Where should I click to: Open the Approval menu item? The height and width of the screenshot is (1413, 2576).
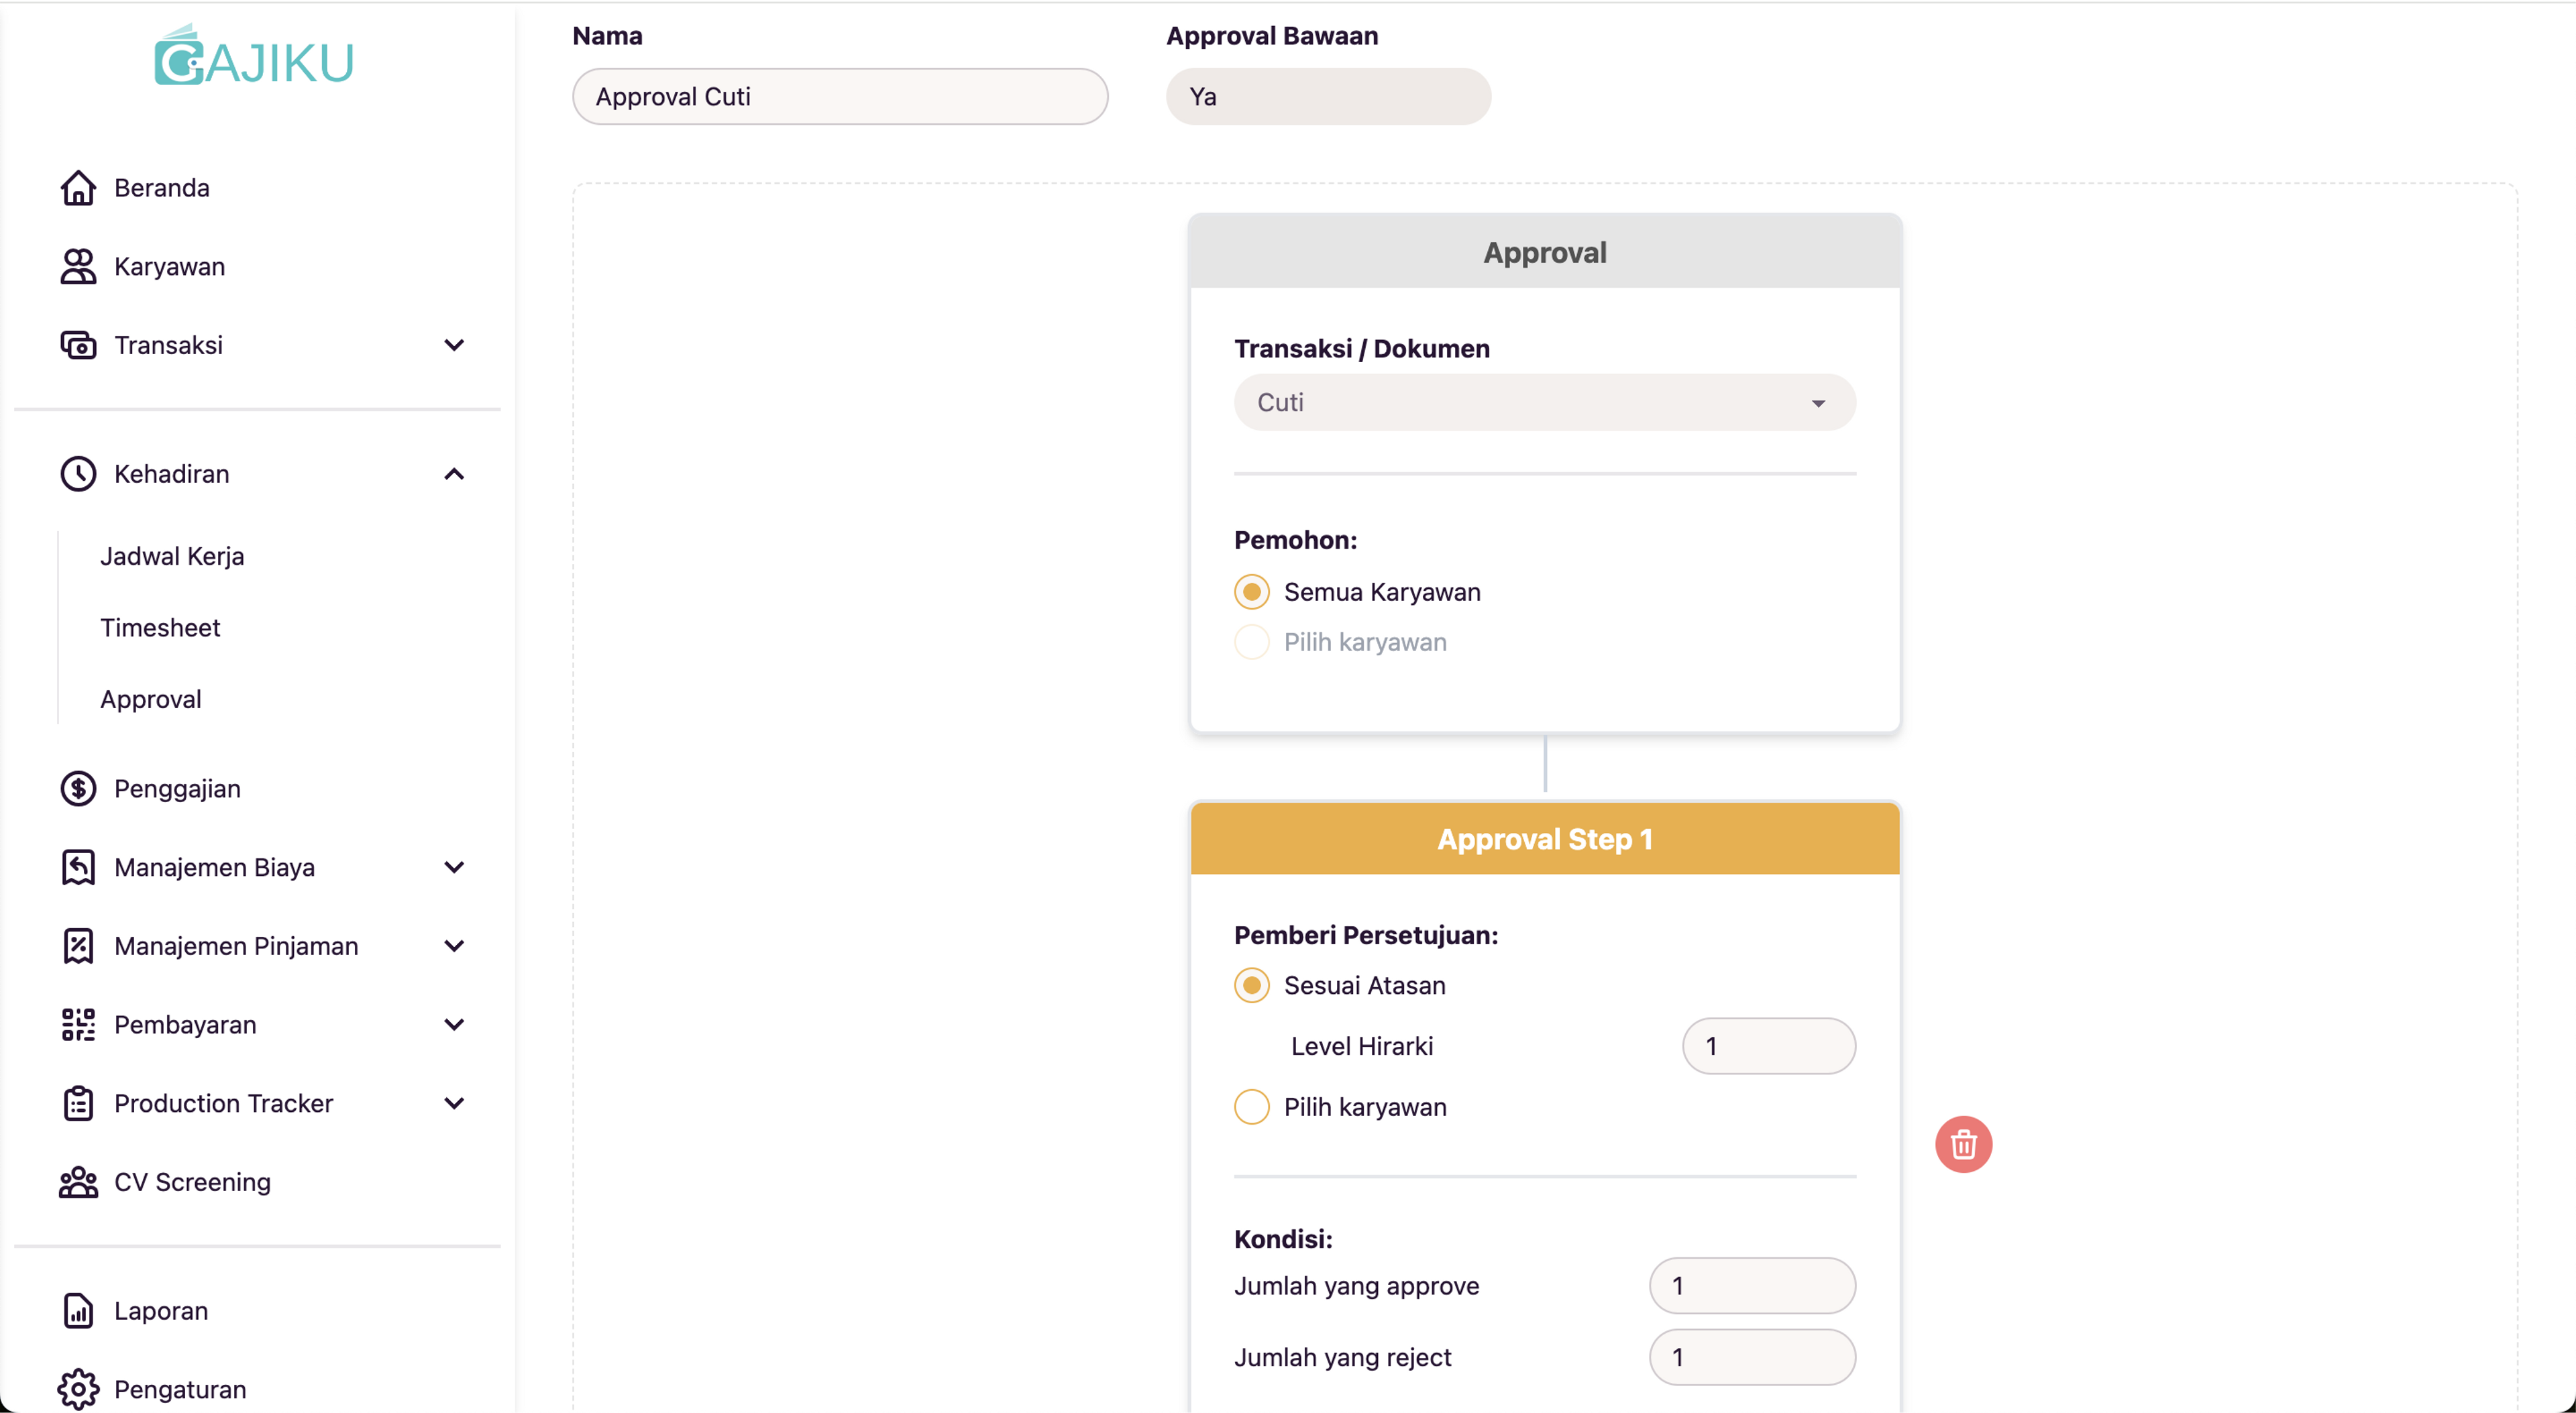(x=152, y=698)
